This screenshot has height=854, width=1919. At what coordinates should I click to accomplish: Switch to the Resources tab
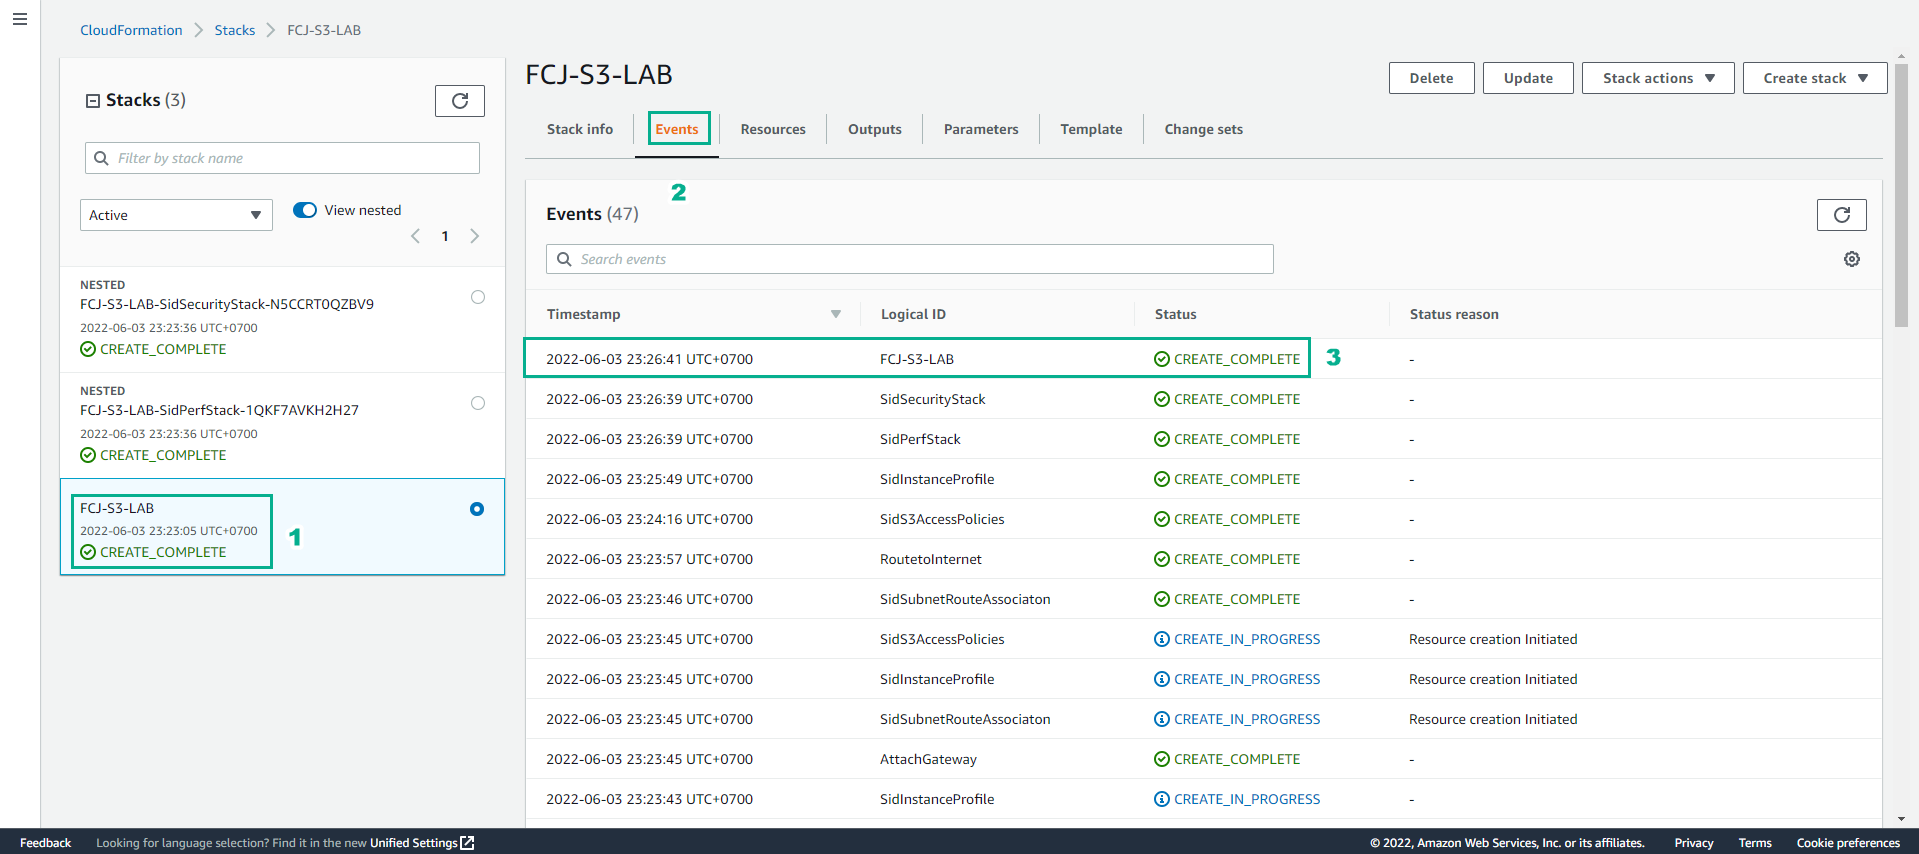[773, 129]
